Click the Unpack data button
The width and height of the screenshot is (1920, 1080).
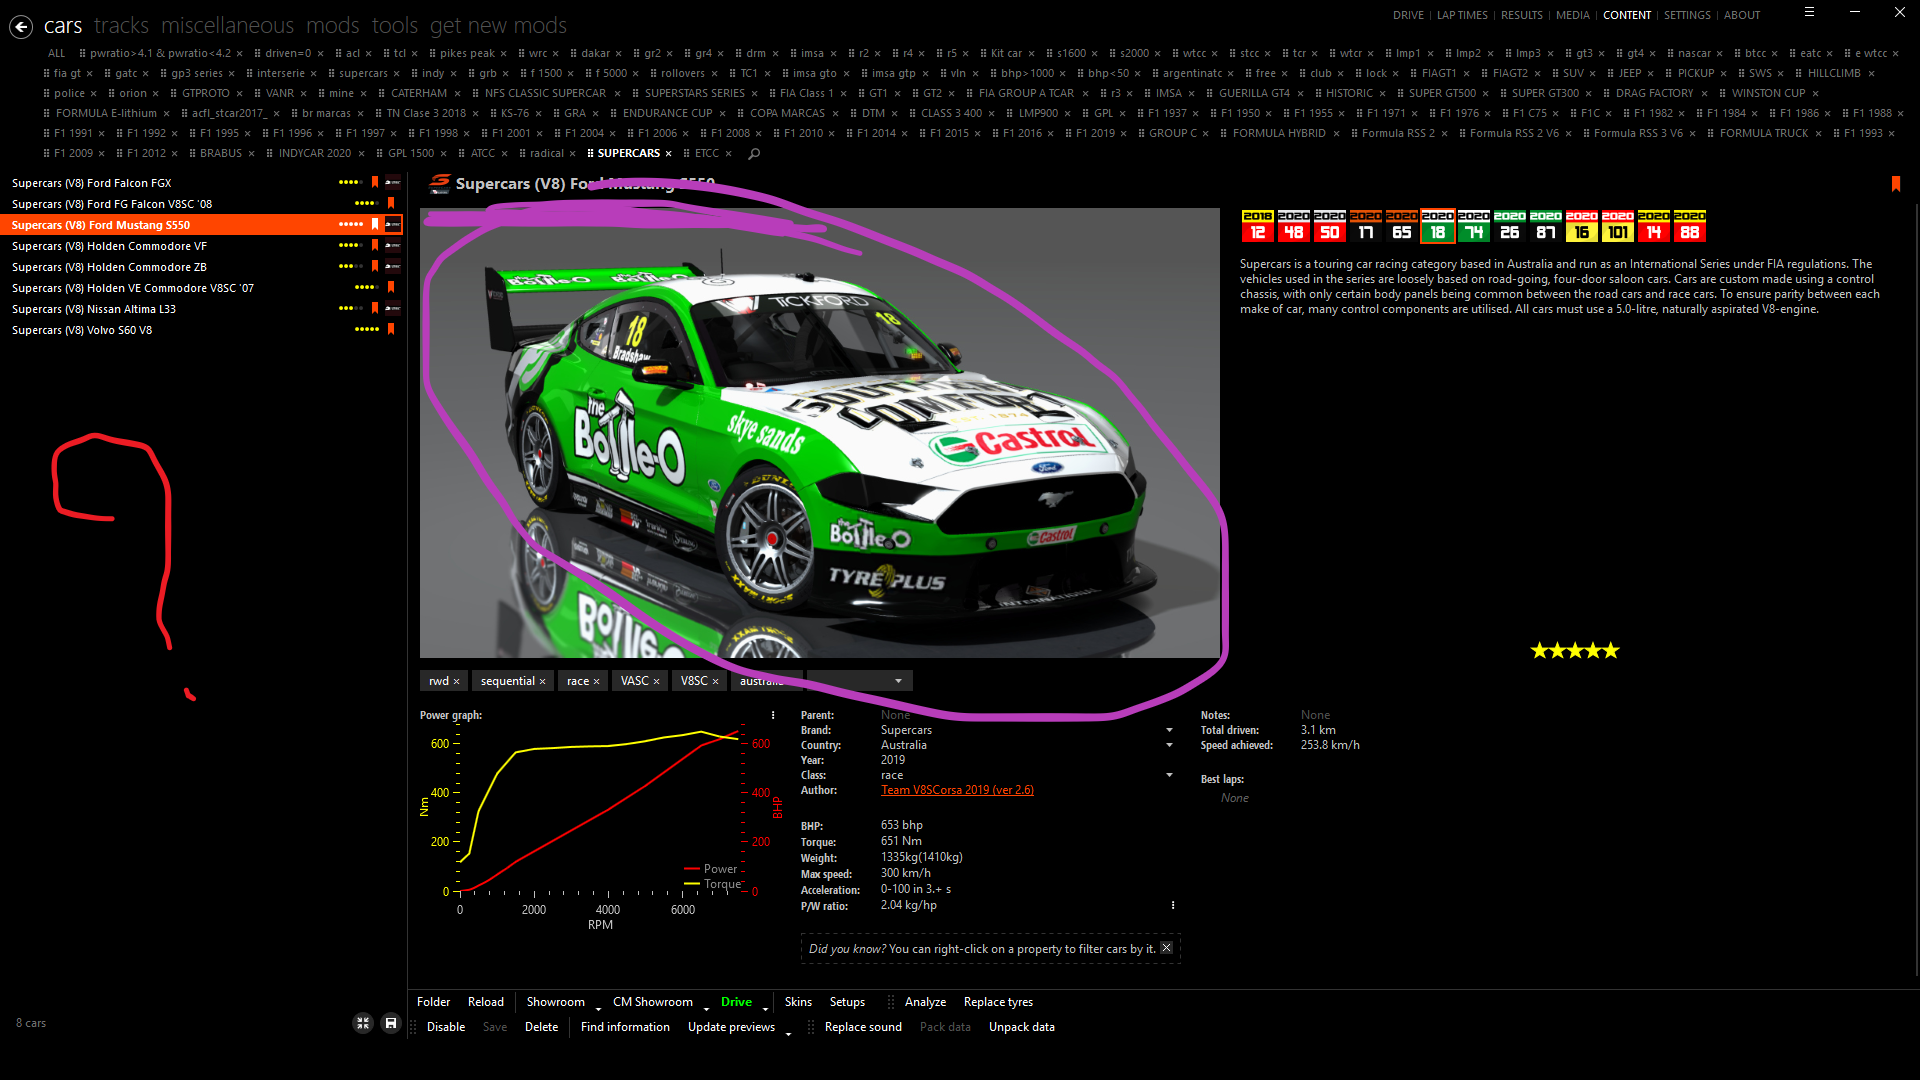pos(1021,1026)
